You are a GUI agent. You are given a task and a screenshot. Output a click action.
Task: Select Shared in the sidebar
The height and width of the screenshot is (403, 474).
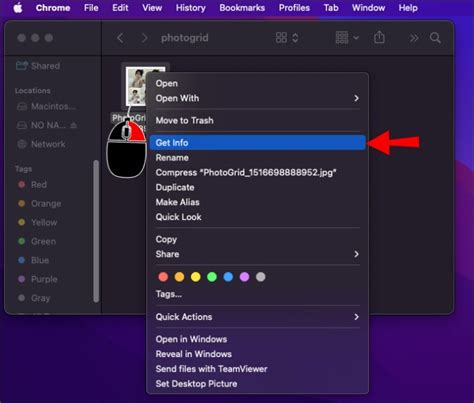38,66
